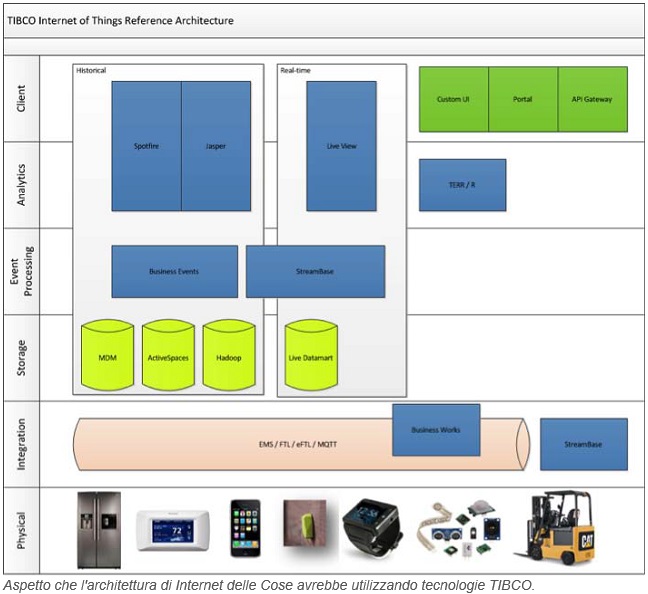
Task: Select the Client layer label
Action: click(x=21, y=98)
